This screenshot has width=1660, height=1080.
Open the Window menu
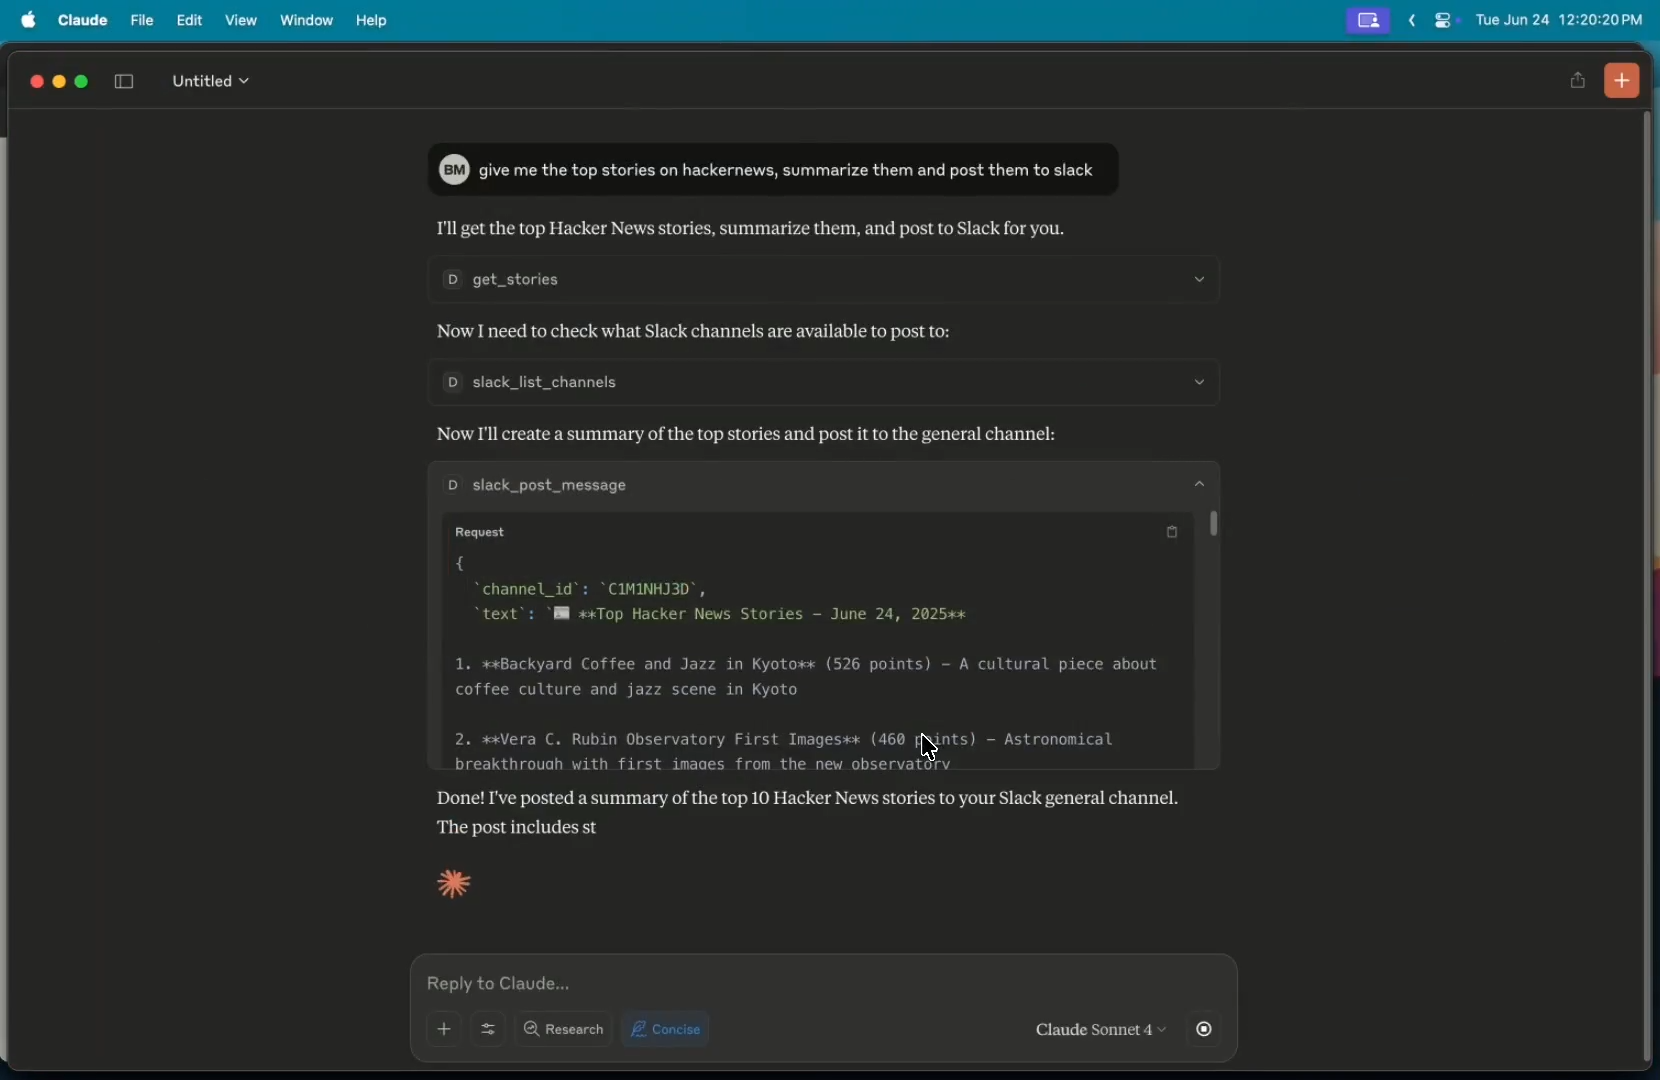[x=307, y=20]
